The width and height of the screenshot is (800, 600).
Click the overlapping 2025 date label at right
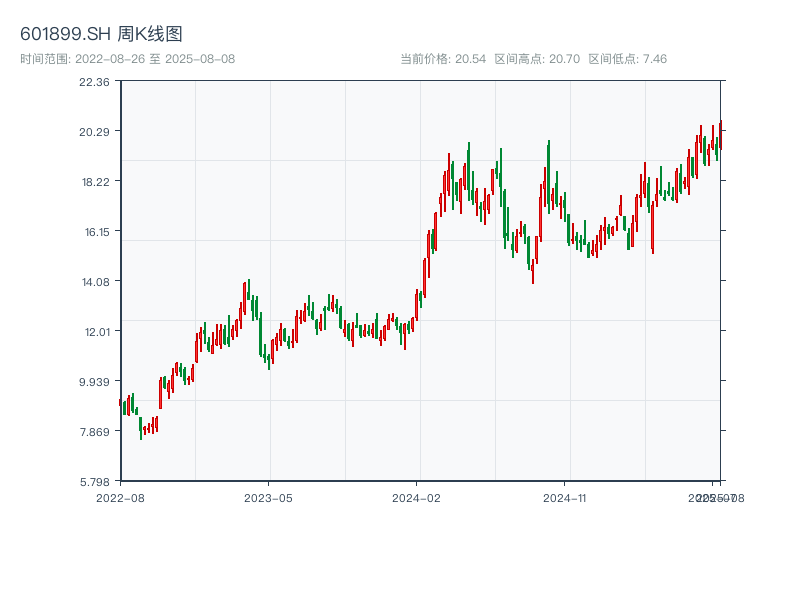713,497
